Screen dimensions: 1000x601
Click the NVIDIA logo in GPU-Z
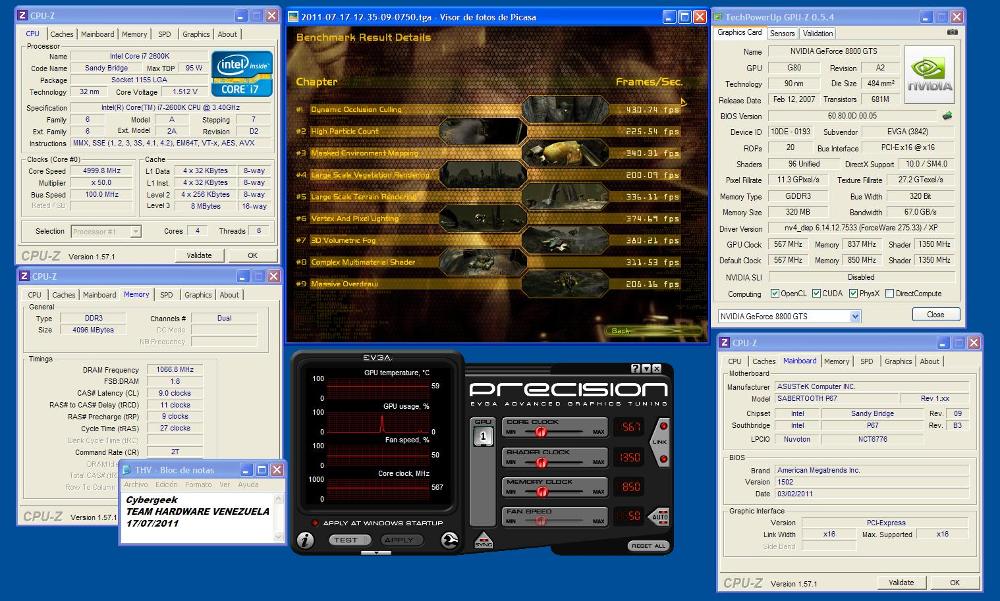click(929, 75)
